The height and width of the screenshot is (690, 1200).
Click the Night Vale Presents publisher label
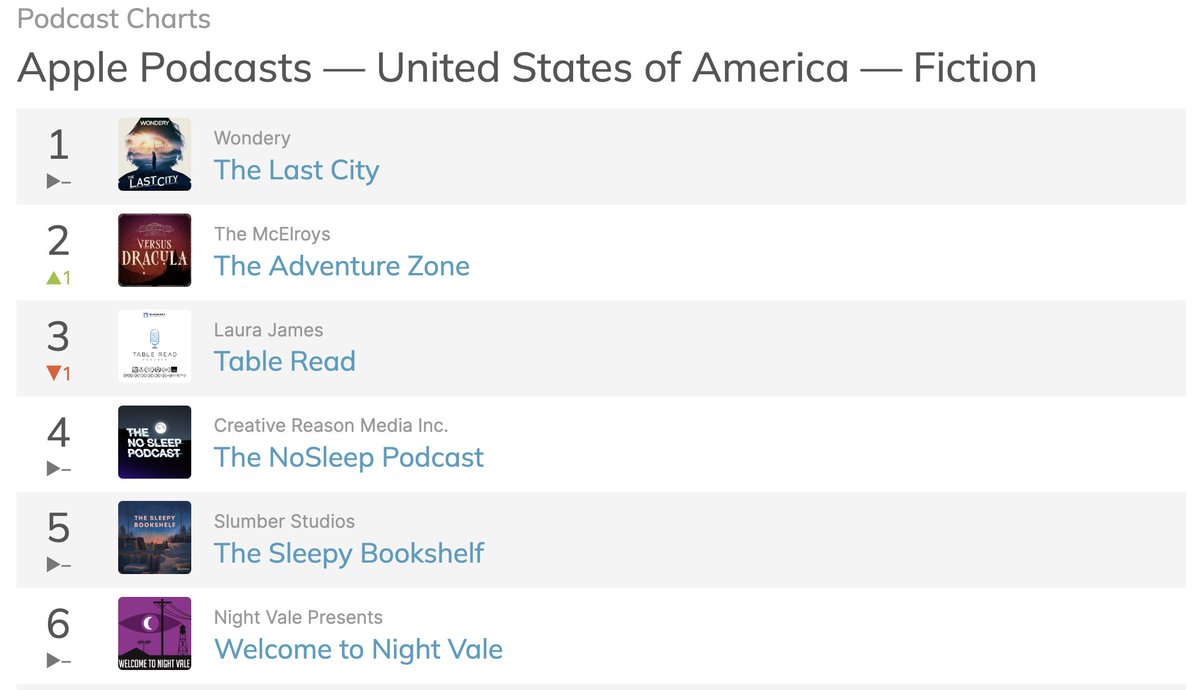(298, 617)
